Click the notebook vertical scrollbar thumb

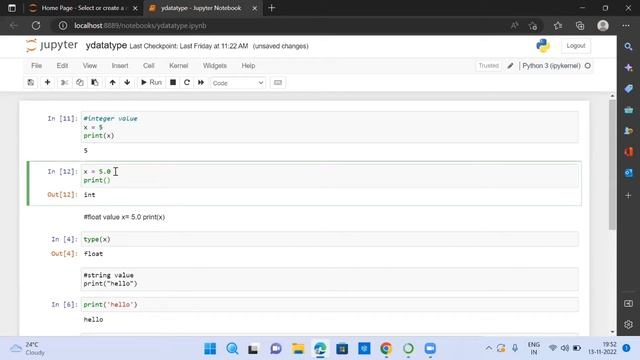[612, 164]
